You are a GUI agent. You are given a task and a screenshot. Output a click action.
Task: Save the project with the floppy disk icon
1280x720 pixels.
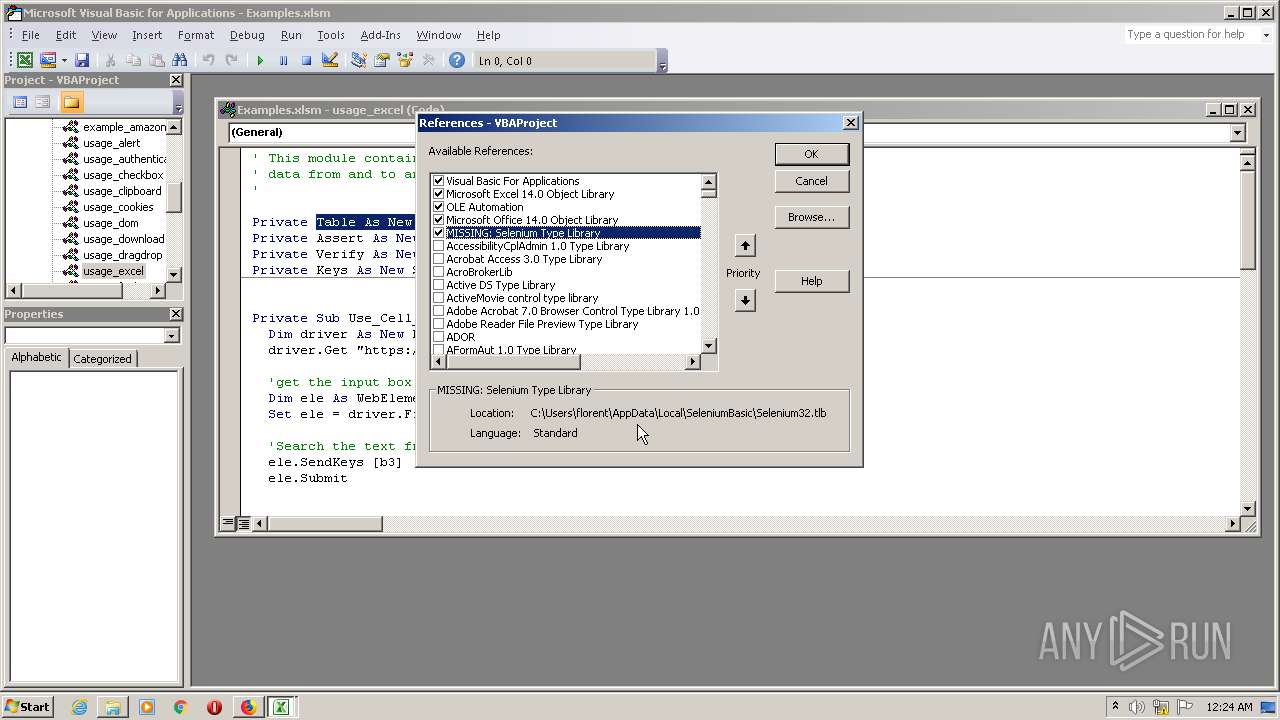[x=82, y=61]
